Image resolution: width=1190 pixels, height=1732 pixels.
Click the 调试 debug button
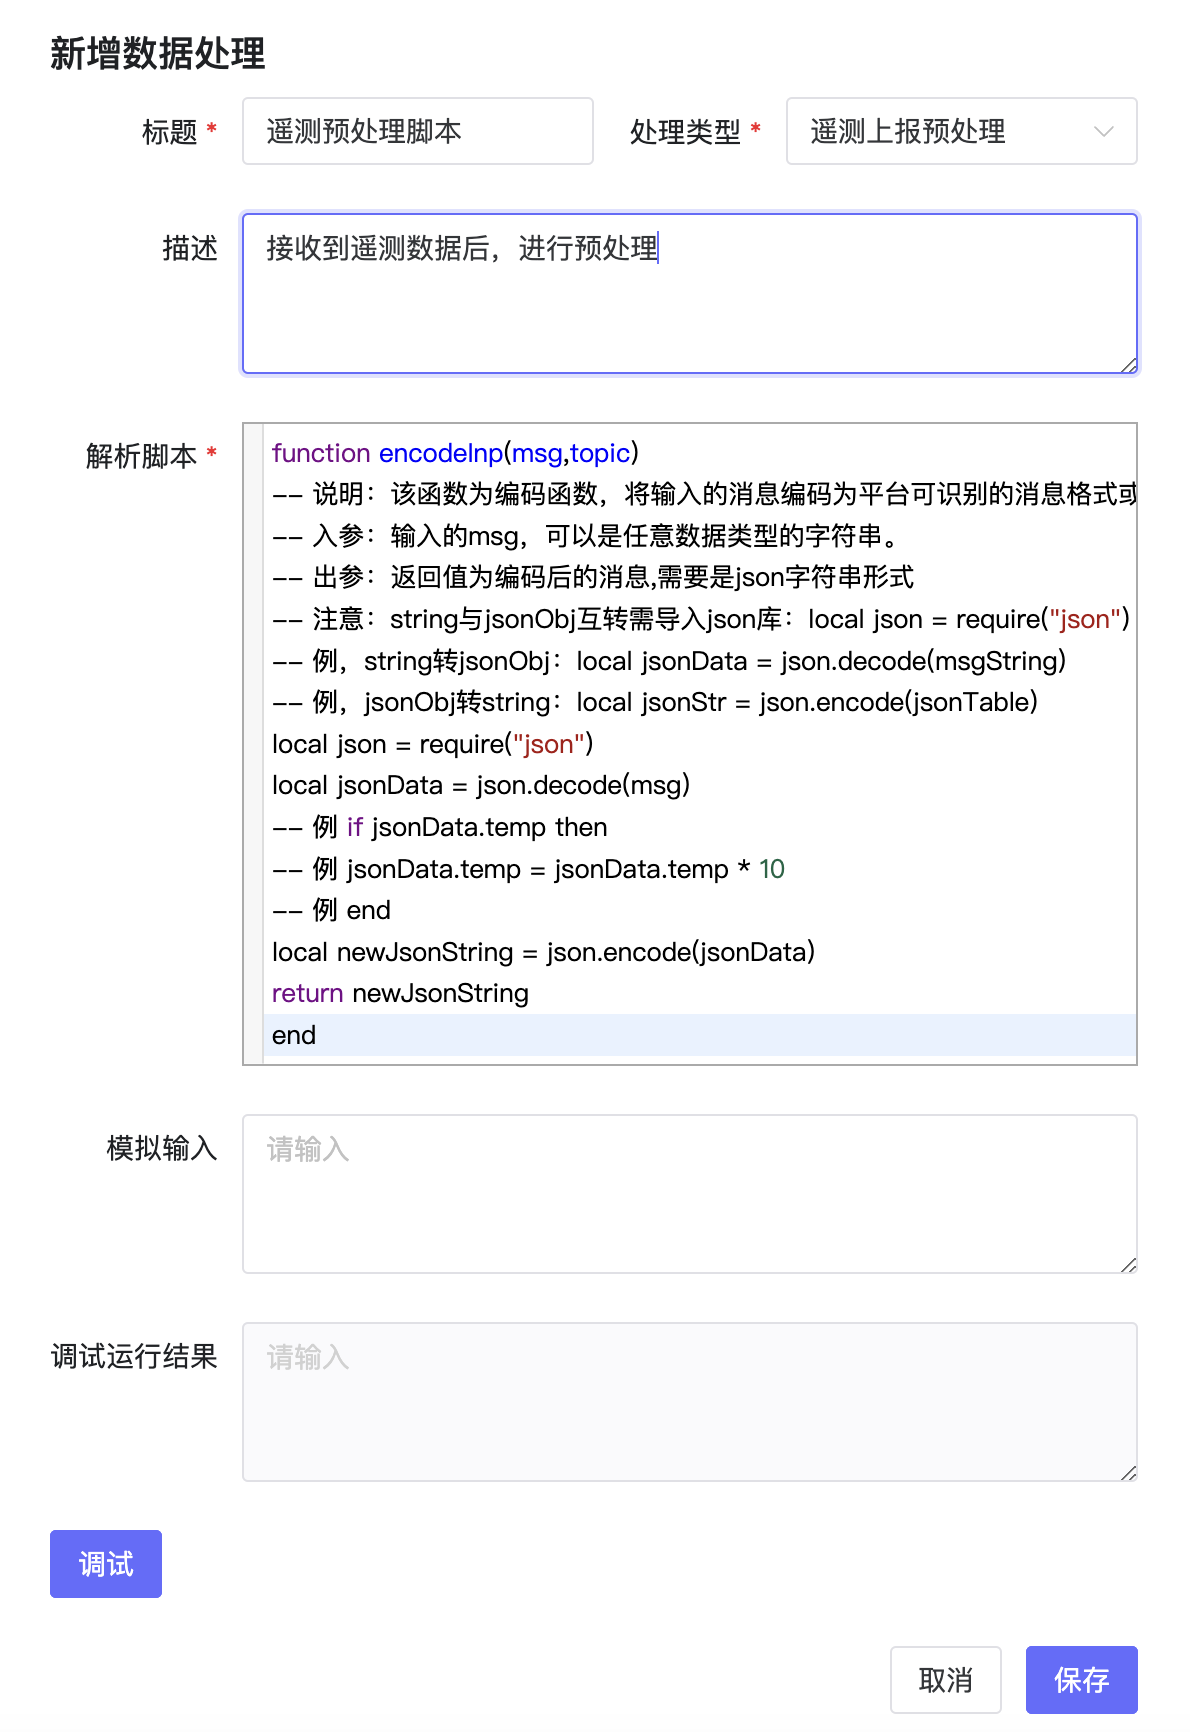(106, 1563)
